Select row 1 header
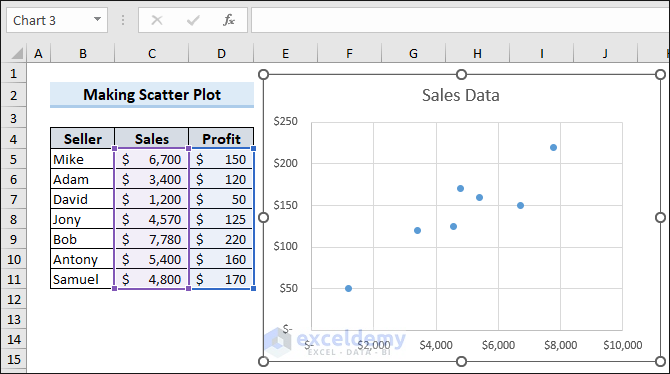The height and width of the screenshot is (374, 670). click(14, 74)
